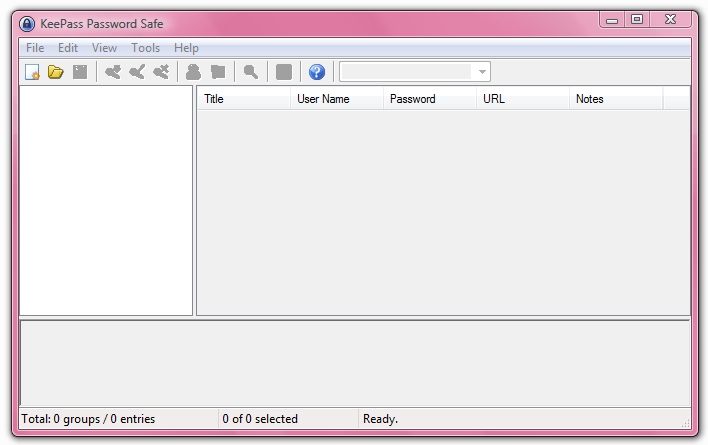Click the KeePass lock icon in title bar
708x445 pixels.
27,24
